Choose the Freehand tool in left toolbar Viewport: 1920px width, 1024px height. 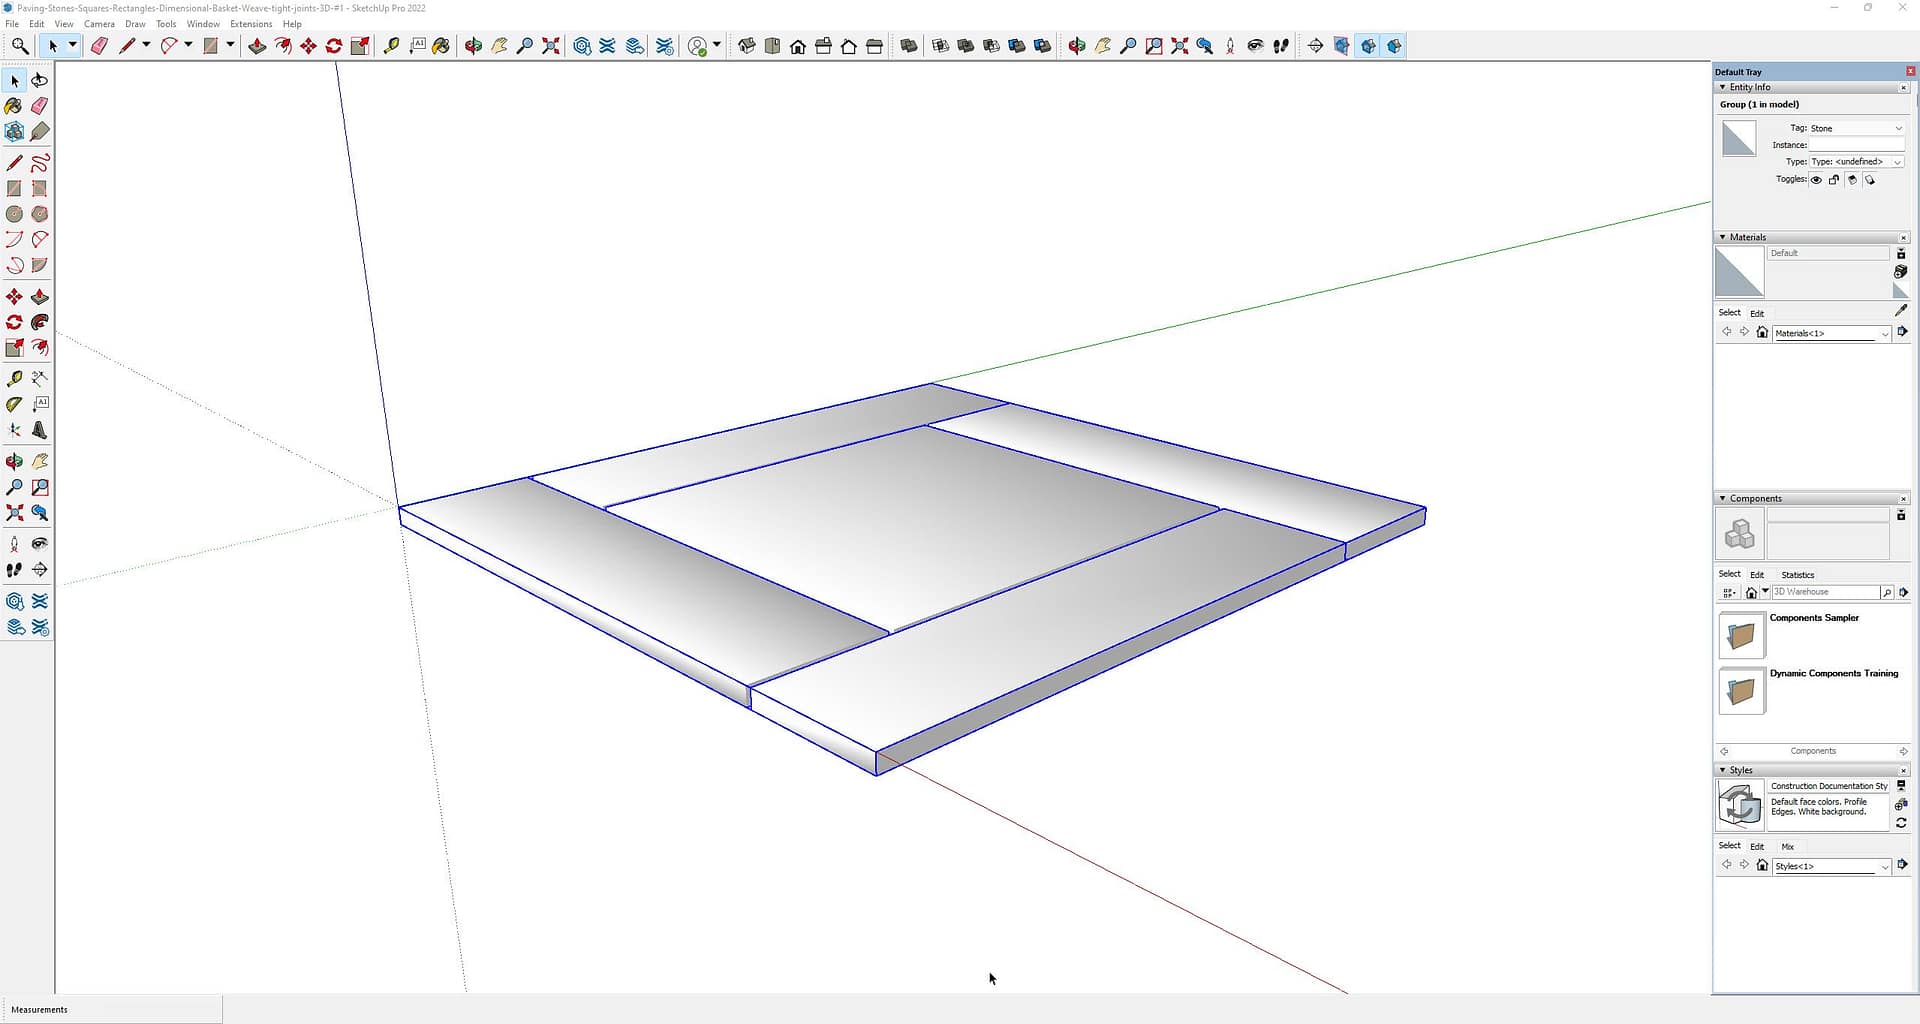point(40,163)
